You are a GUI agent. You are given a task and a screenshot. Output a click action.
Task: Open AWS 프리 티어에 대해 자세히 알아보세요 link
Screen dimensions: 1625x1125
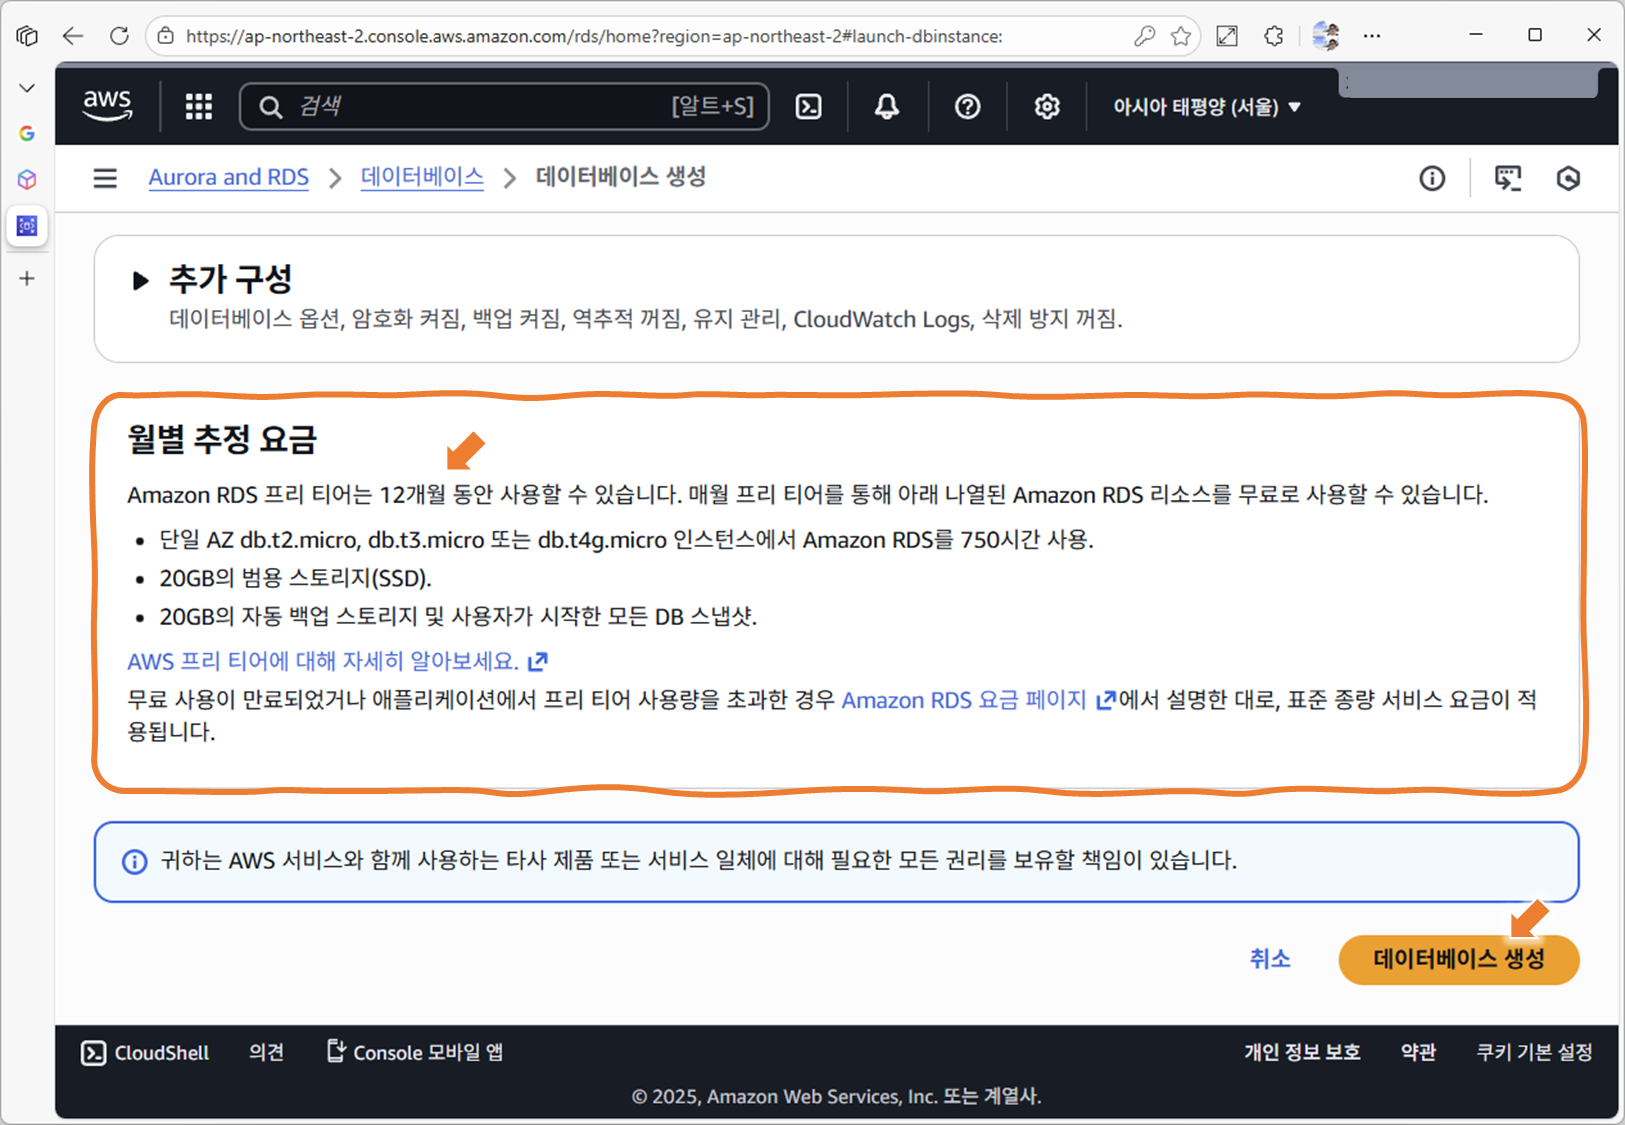(x=337, y=661)
